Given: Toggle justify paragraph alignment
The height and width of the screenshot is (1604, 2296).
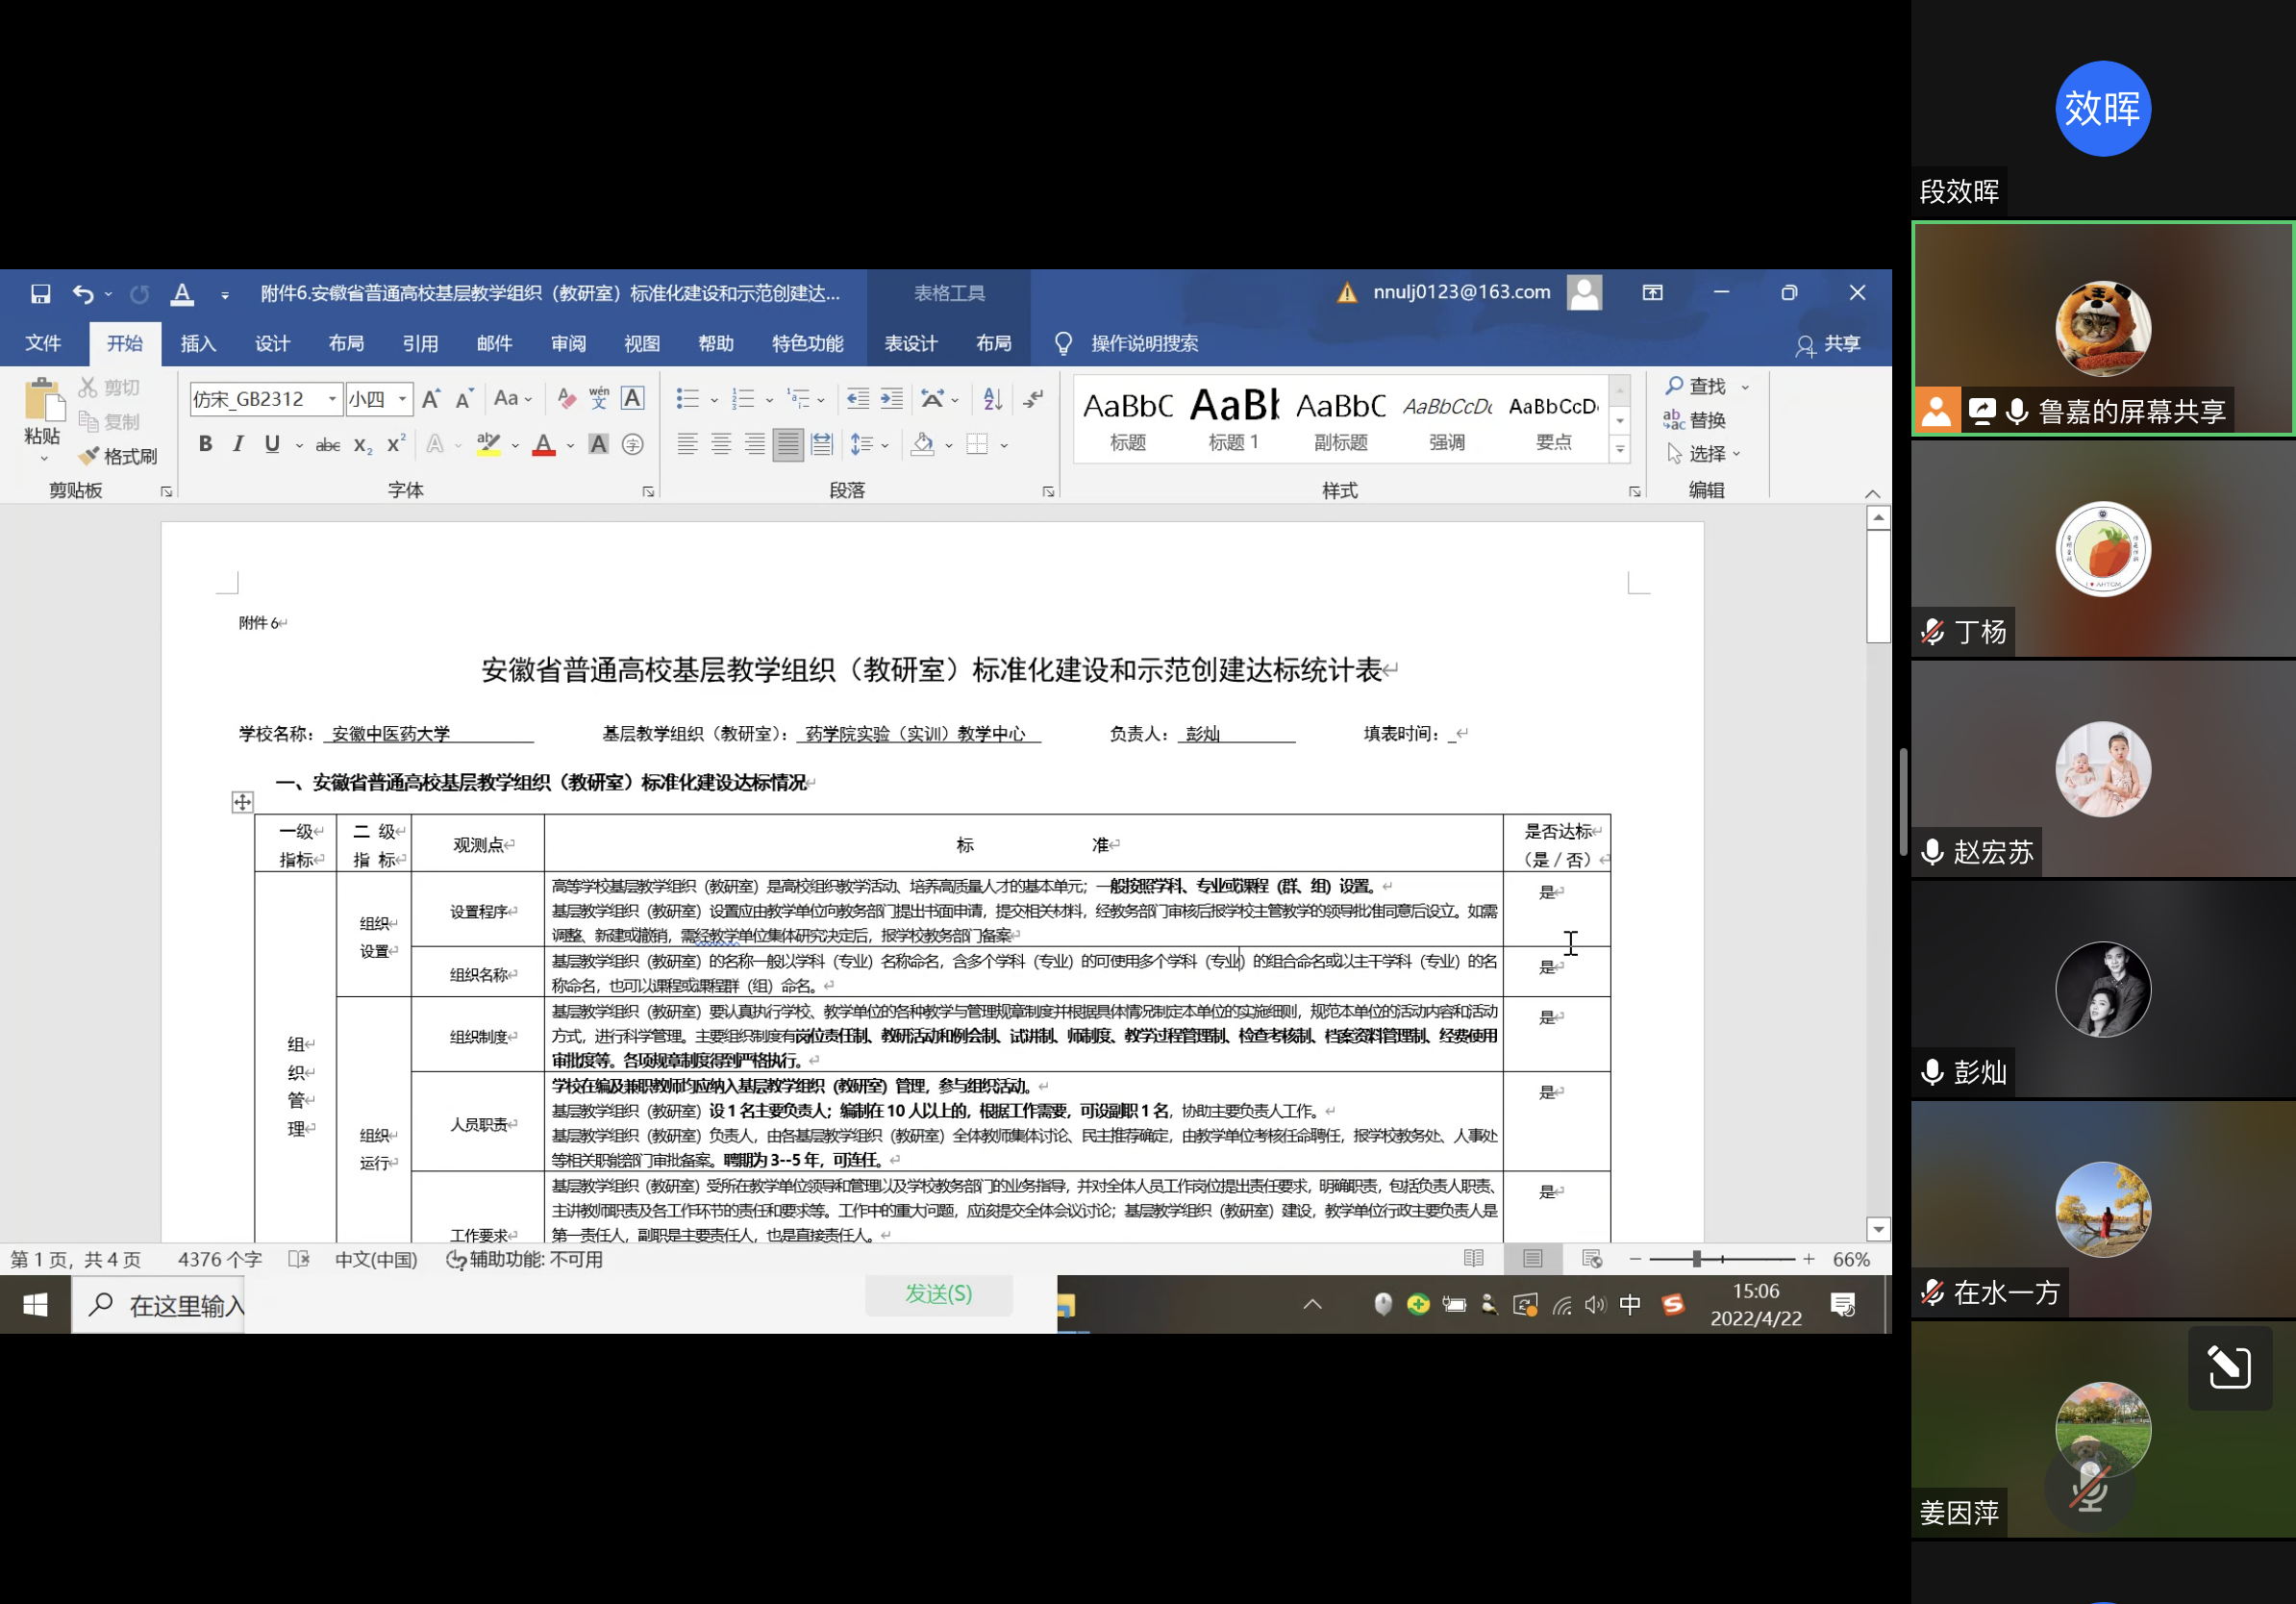Looking at the screenshot, I should coord(788,444).
